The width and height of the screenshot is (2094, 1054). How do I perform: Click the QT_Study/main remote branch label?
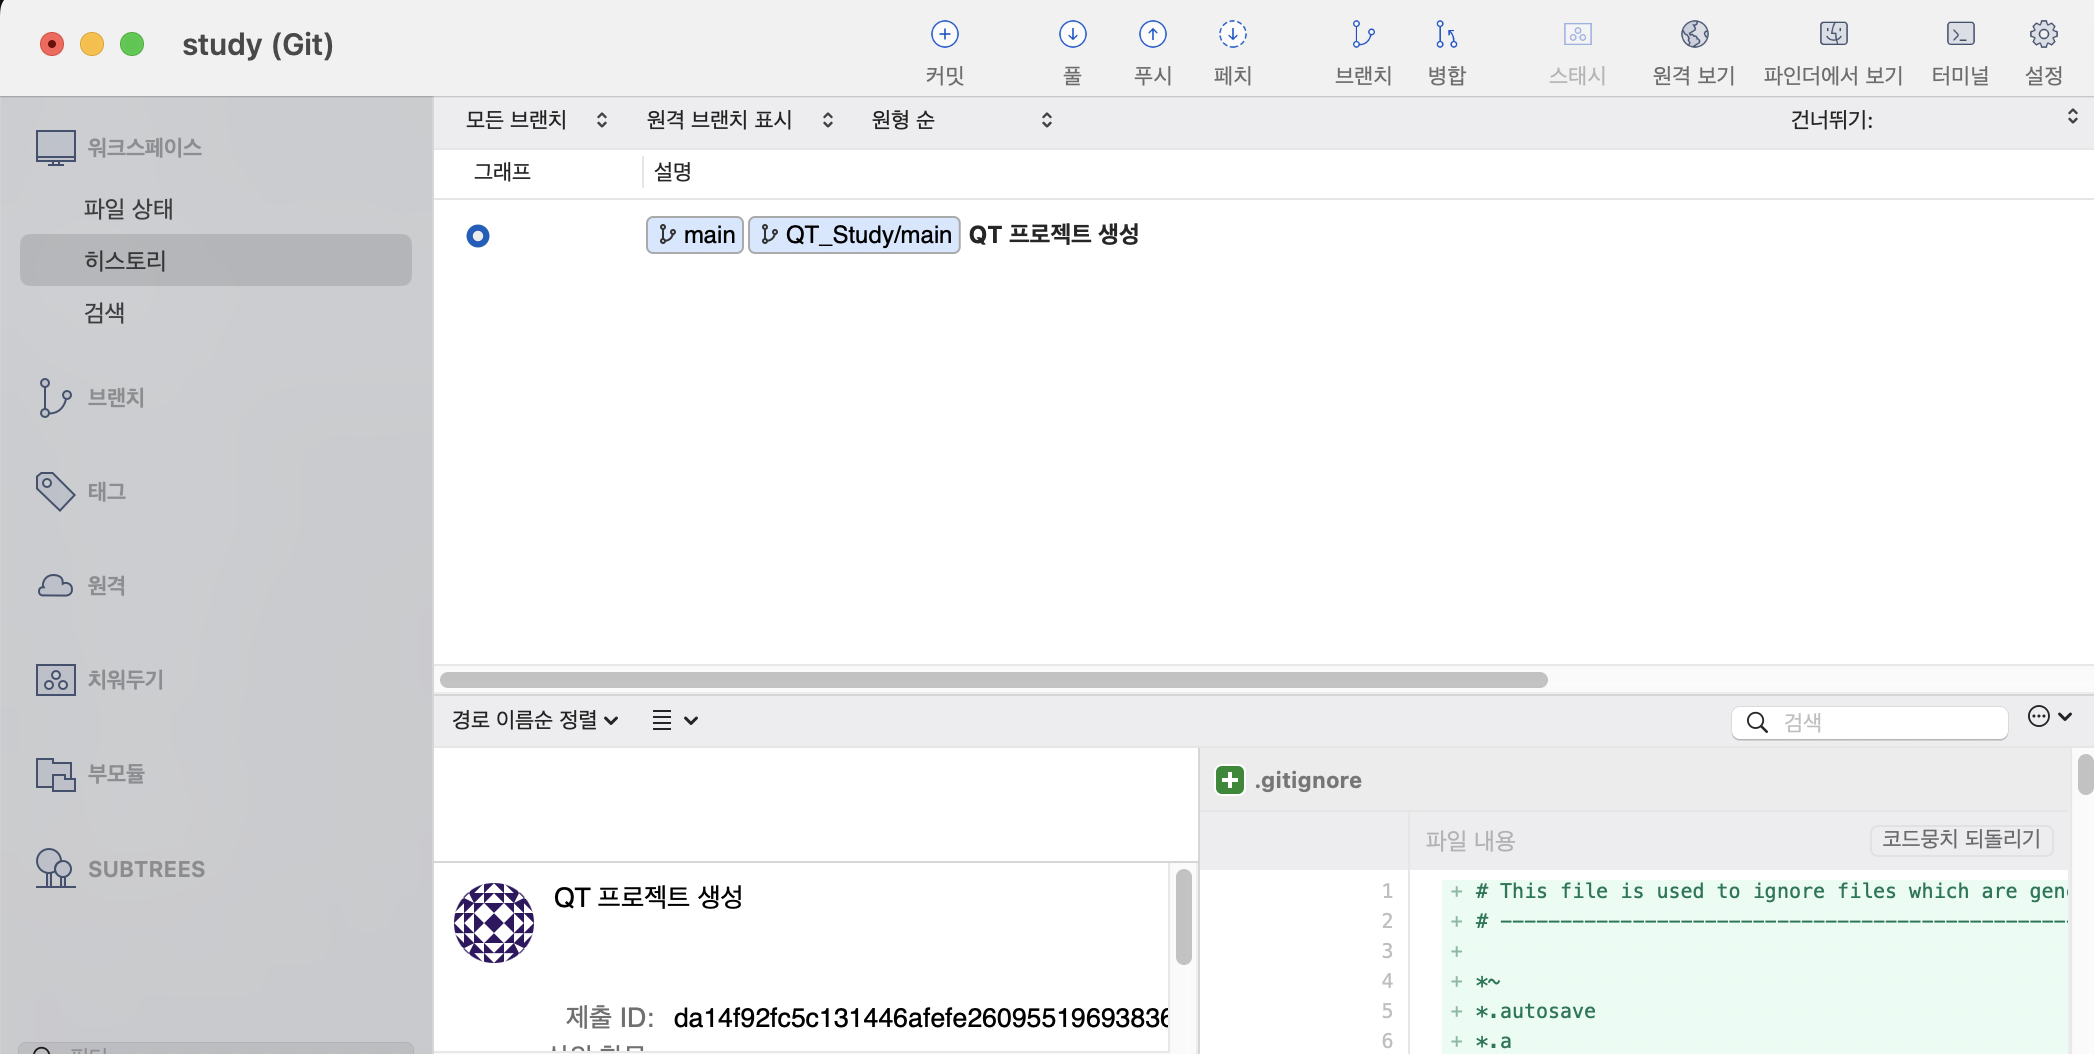tap(855, 235)
